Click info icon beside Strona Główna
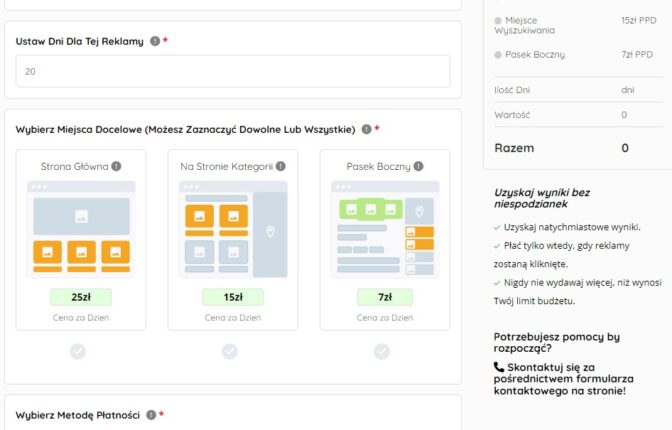This screenshot has height=430, width=672. coord(116,166)
